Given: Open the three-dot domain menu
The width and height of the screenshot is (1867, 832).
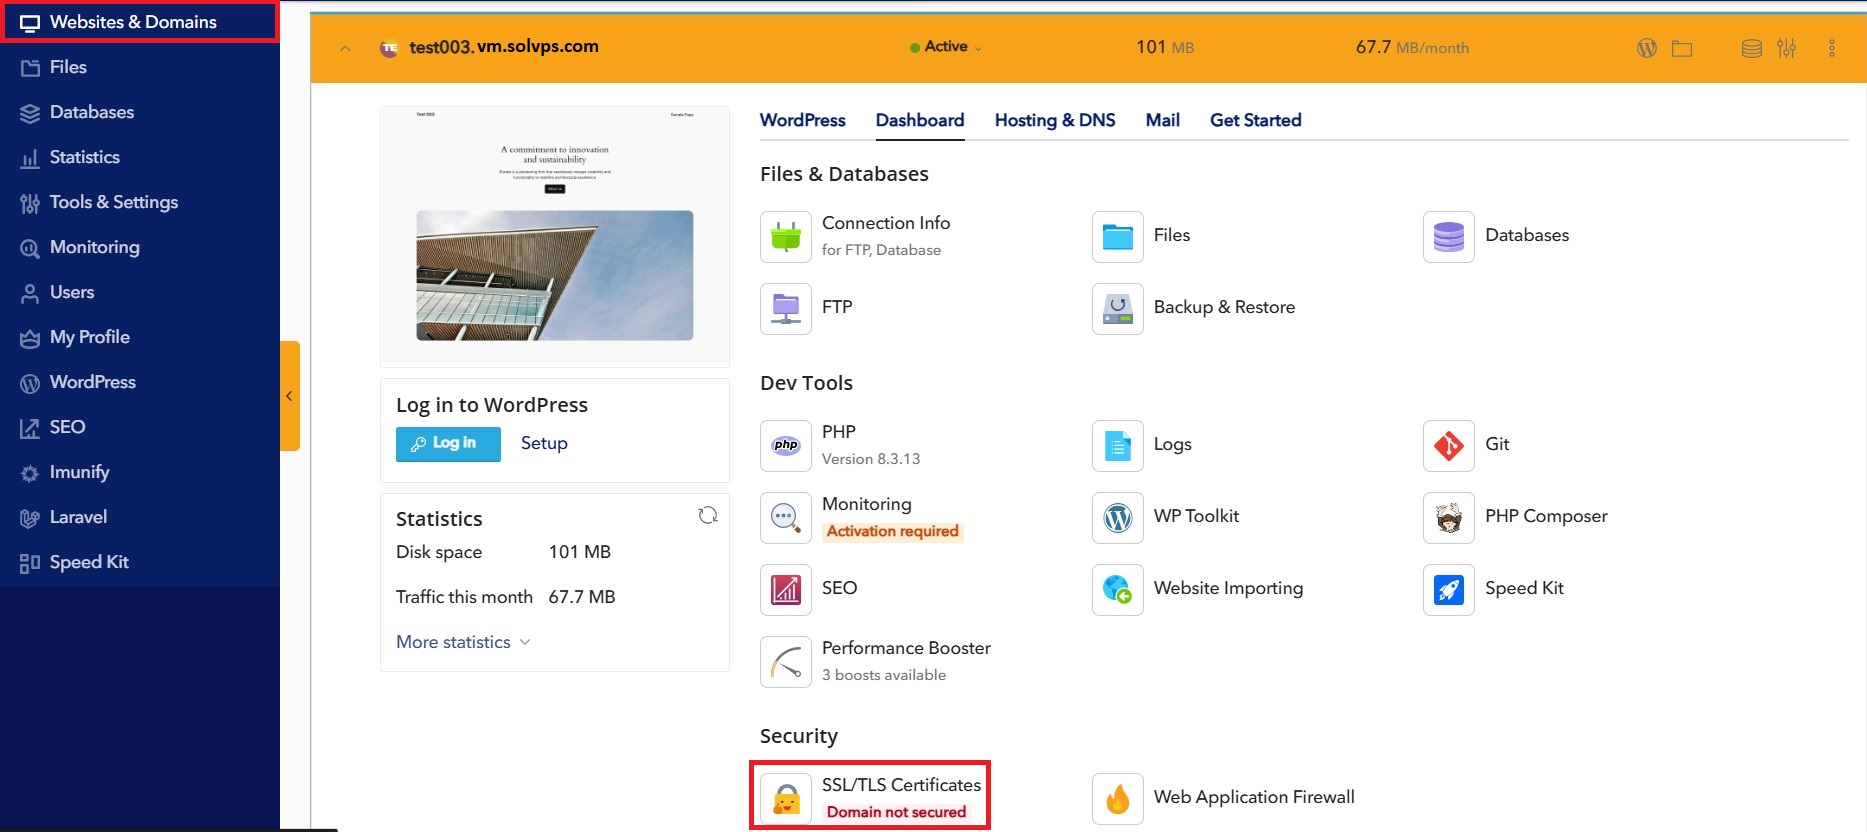Looking at the screenshot, I should 1832,48.
